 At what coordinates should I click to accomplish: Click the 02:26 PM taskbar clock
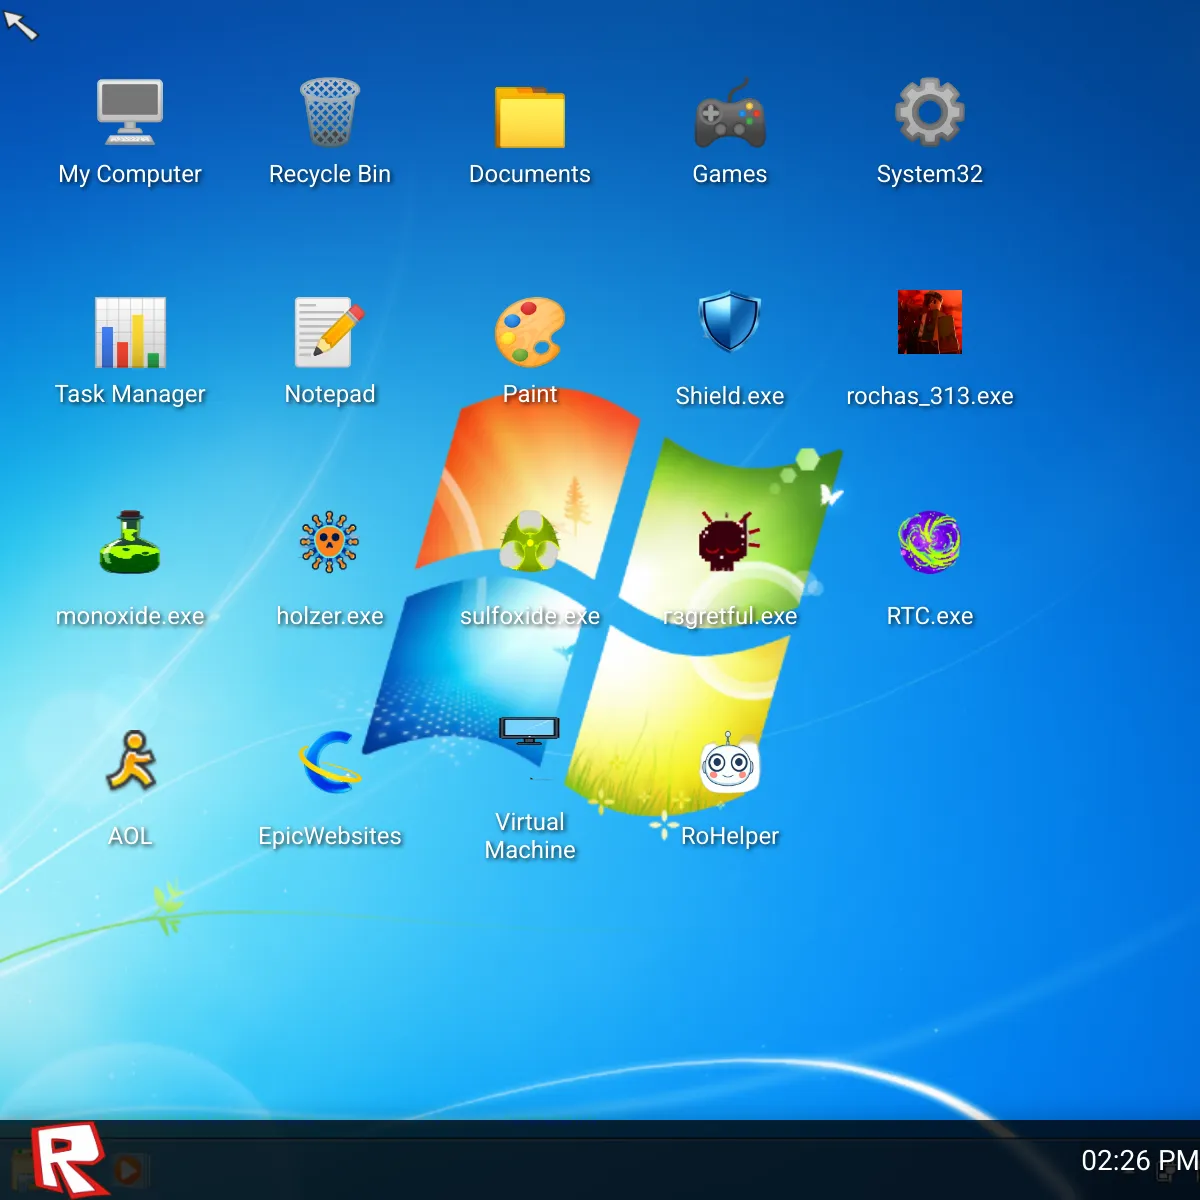coord(1139,1161)
